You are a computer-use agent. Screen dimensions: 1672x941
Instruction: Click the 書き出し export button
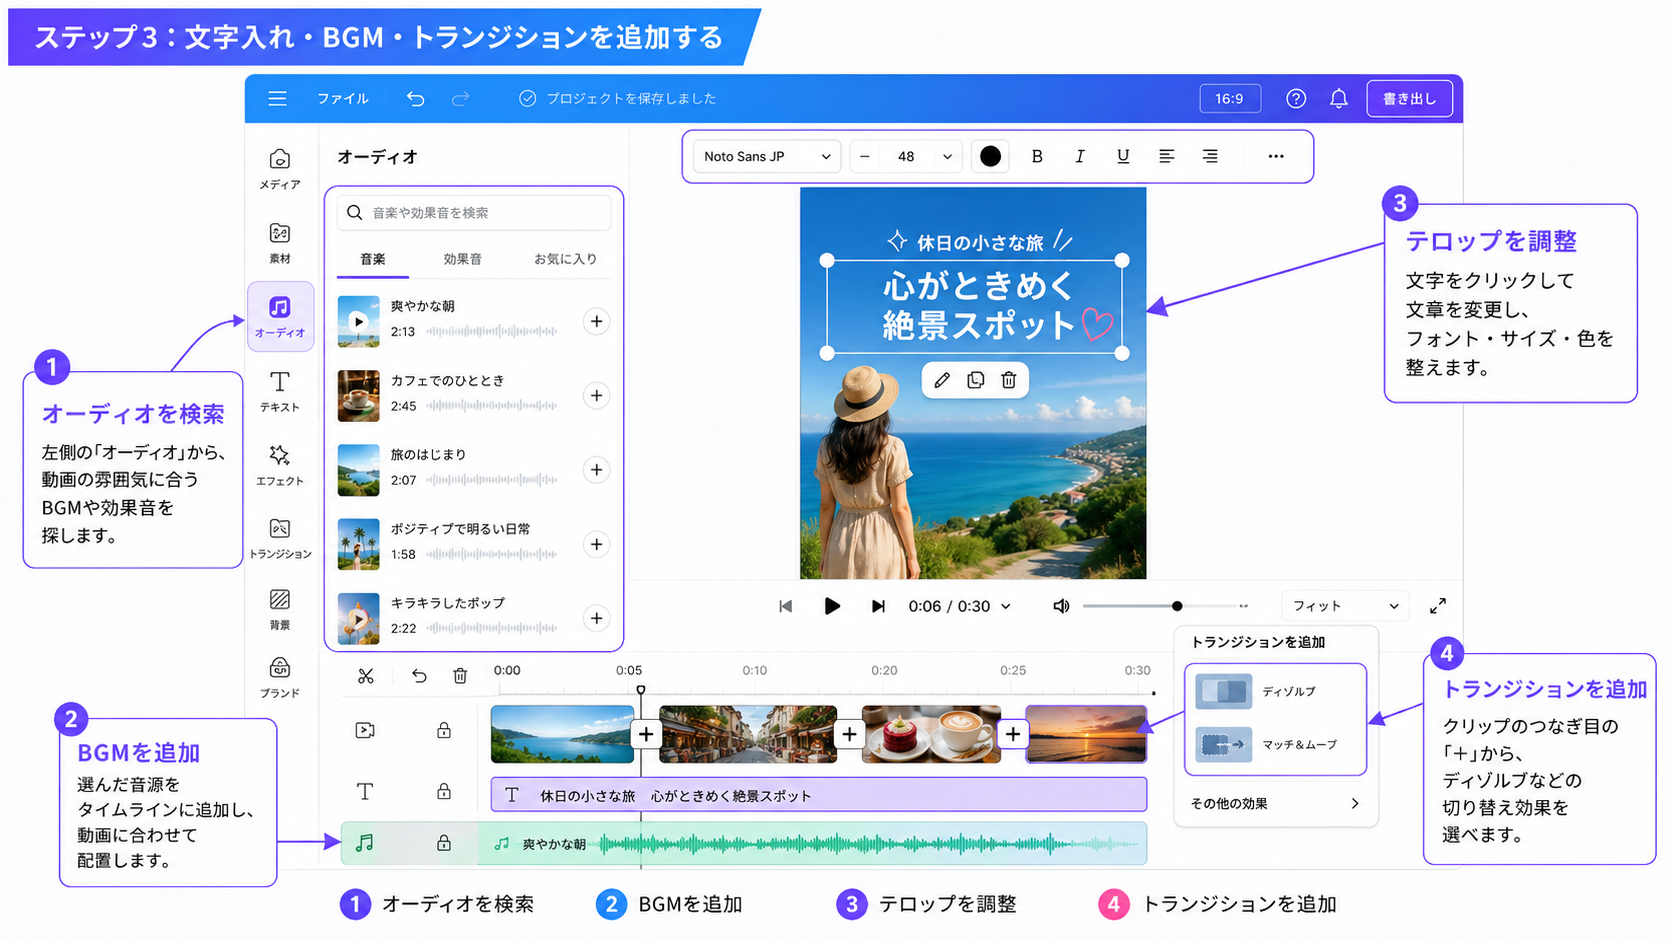click(x=1409, y=98)
